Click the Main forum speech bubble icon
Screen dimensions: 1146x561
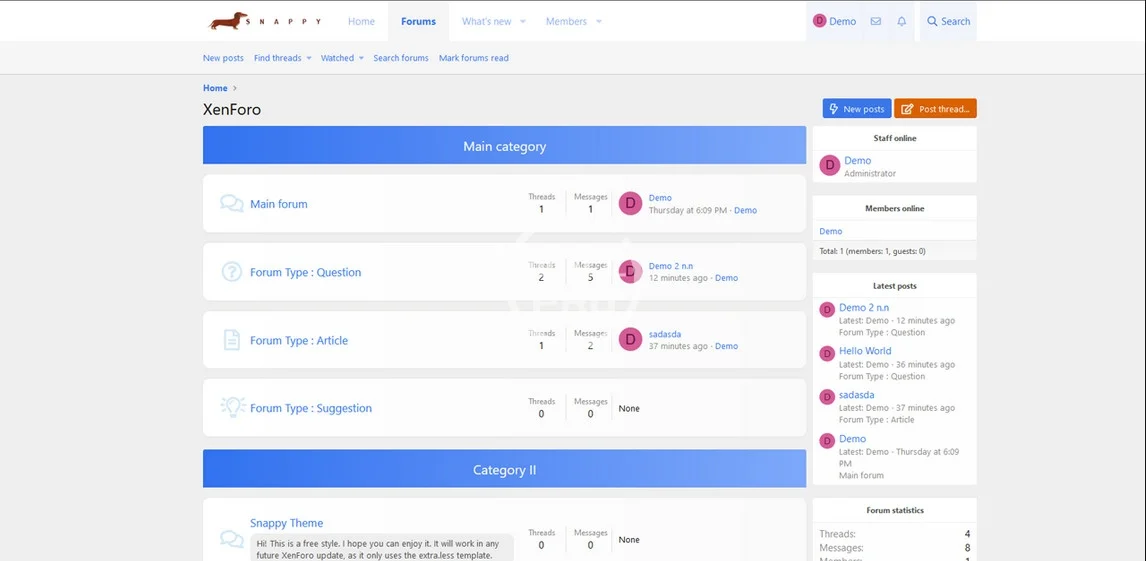231,204
